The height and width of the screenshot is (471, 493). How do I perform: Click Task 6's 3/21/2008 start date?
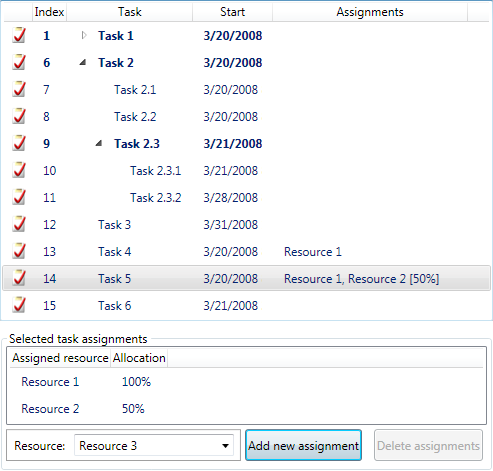[231, 306]
